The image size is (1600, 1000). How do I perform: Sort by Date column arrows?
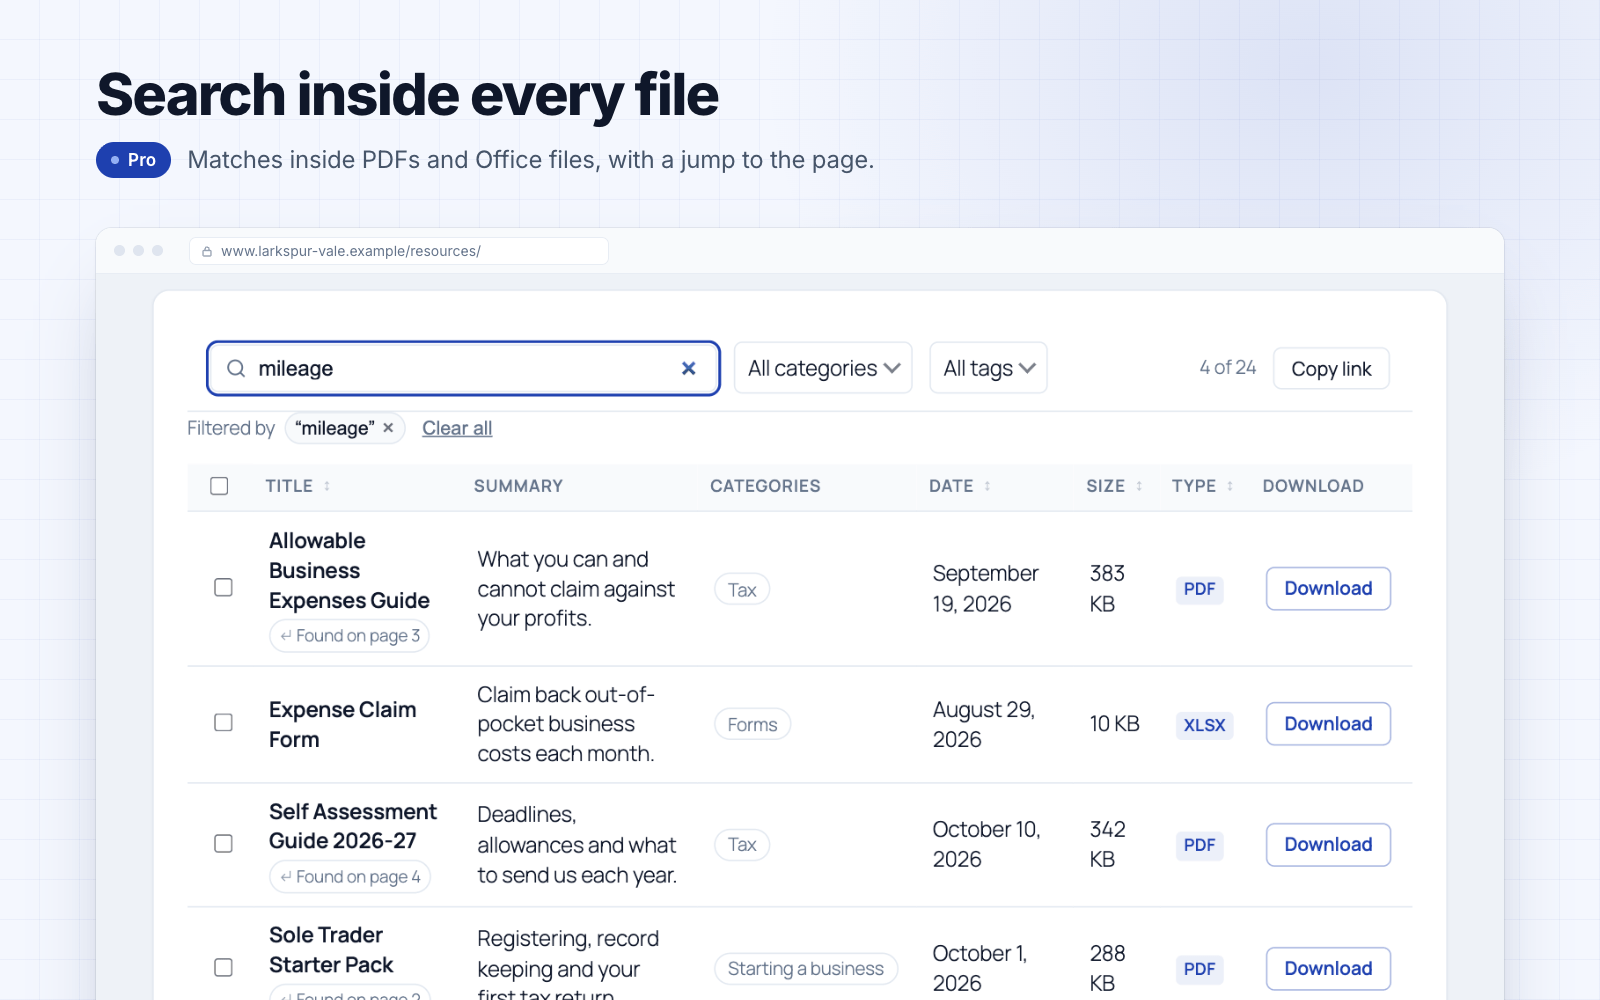click(987, 486)
